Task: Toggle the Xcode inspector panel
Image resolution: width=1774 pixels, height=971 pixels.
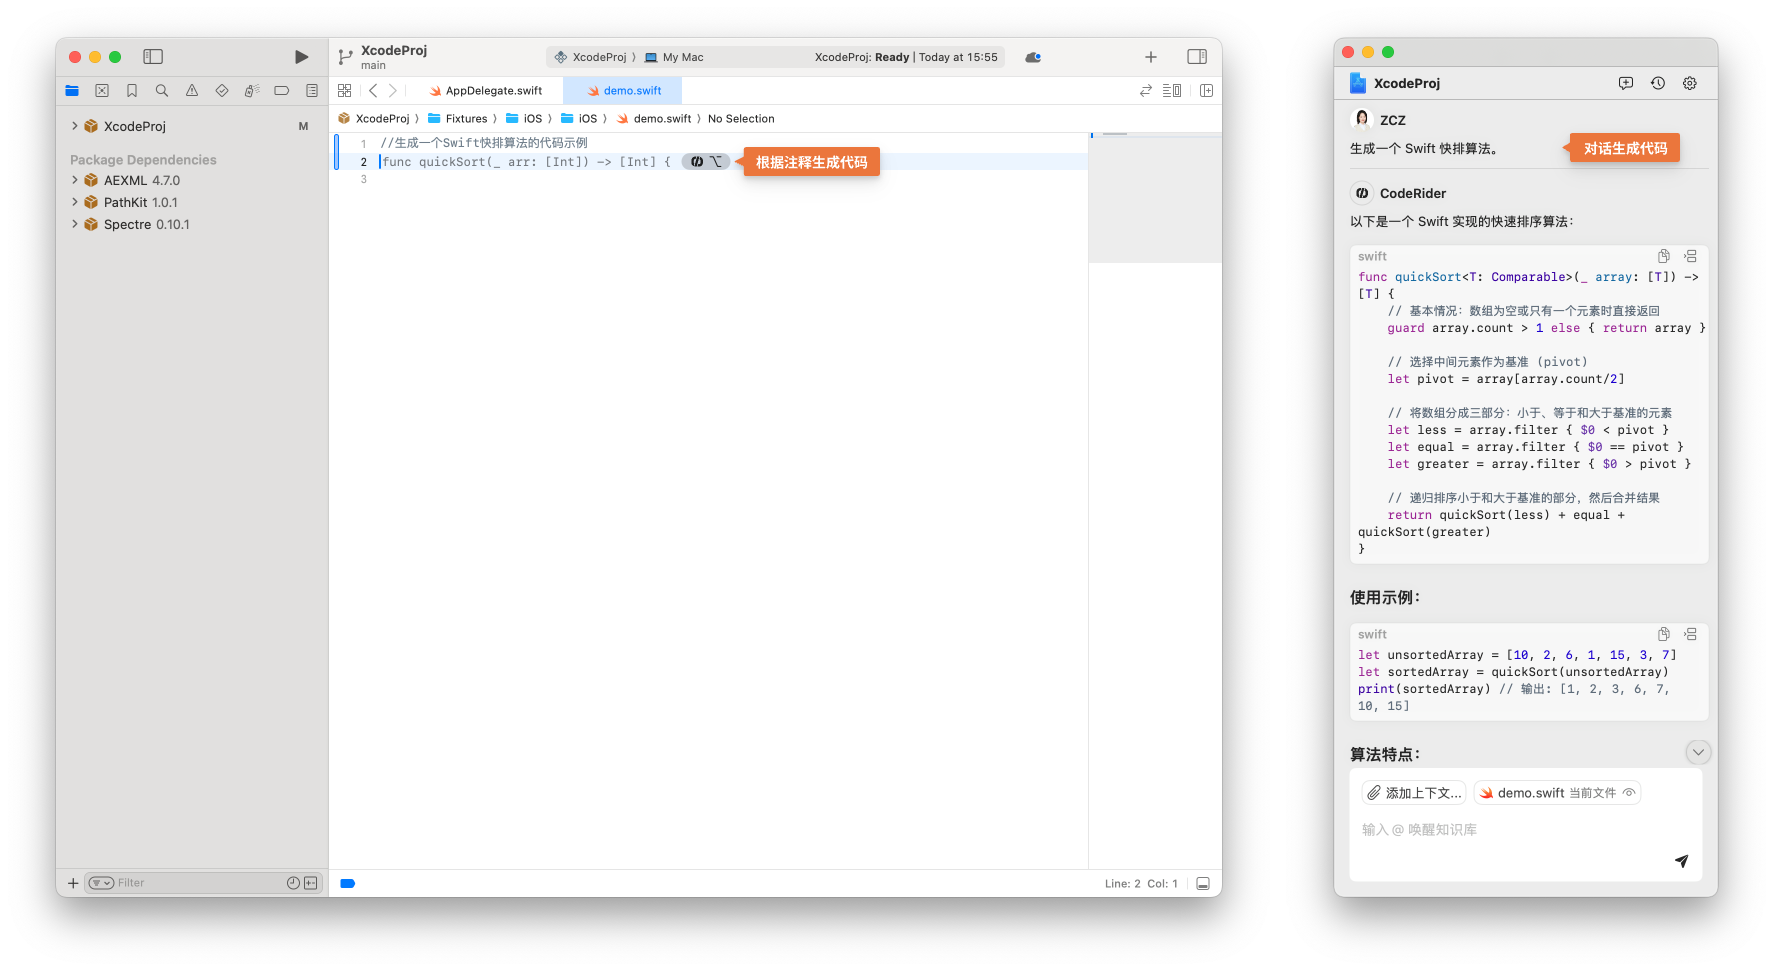Action: click(1197, 57)
